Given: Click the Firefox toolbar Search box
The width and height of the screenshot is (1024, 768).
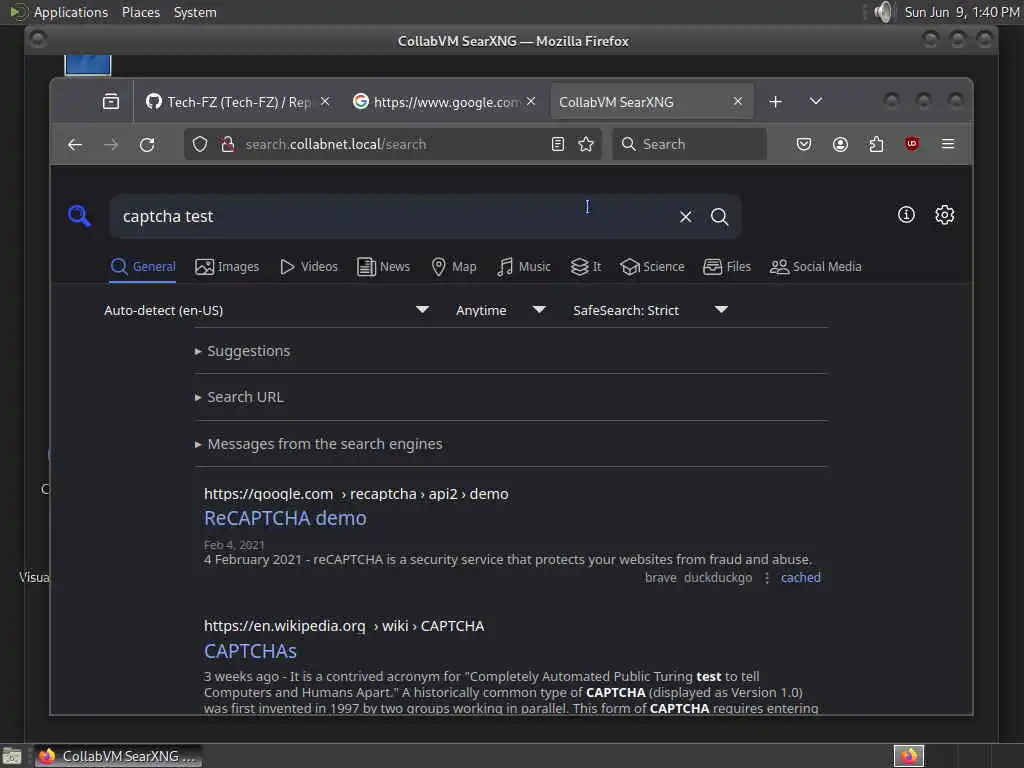Looking at the screenshot, I should (690, 144).
